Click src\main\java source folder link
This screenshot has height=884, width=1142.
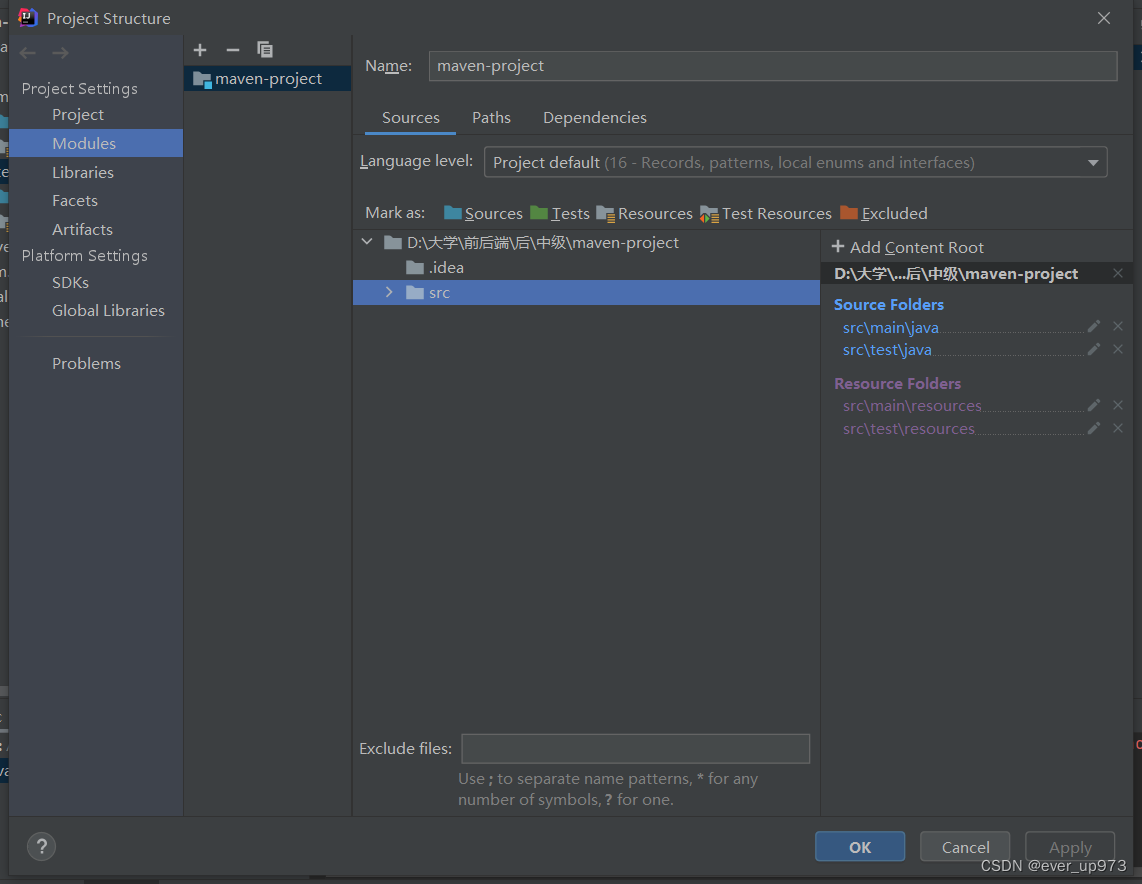click(890, 328)
